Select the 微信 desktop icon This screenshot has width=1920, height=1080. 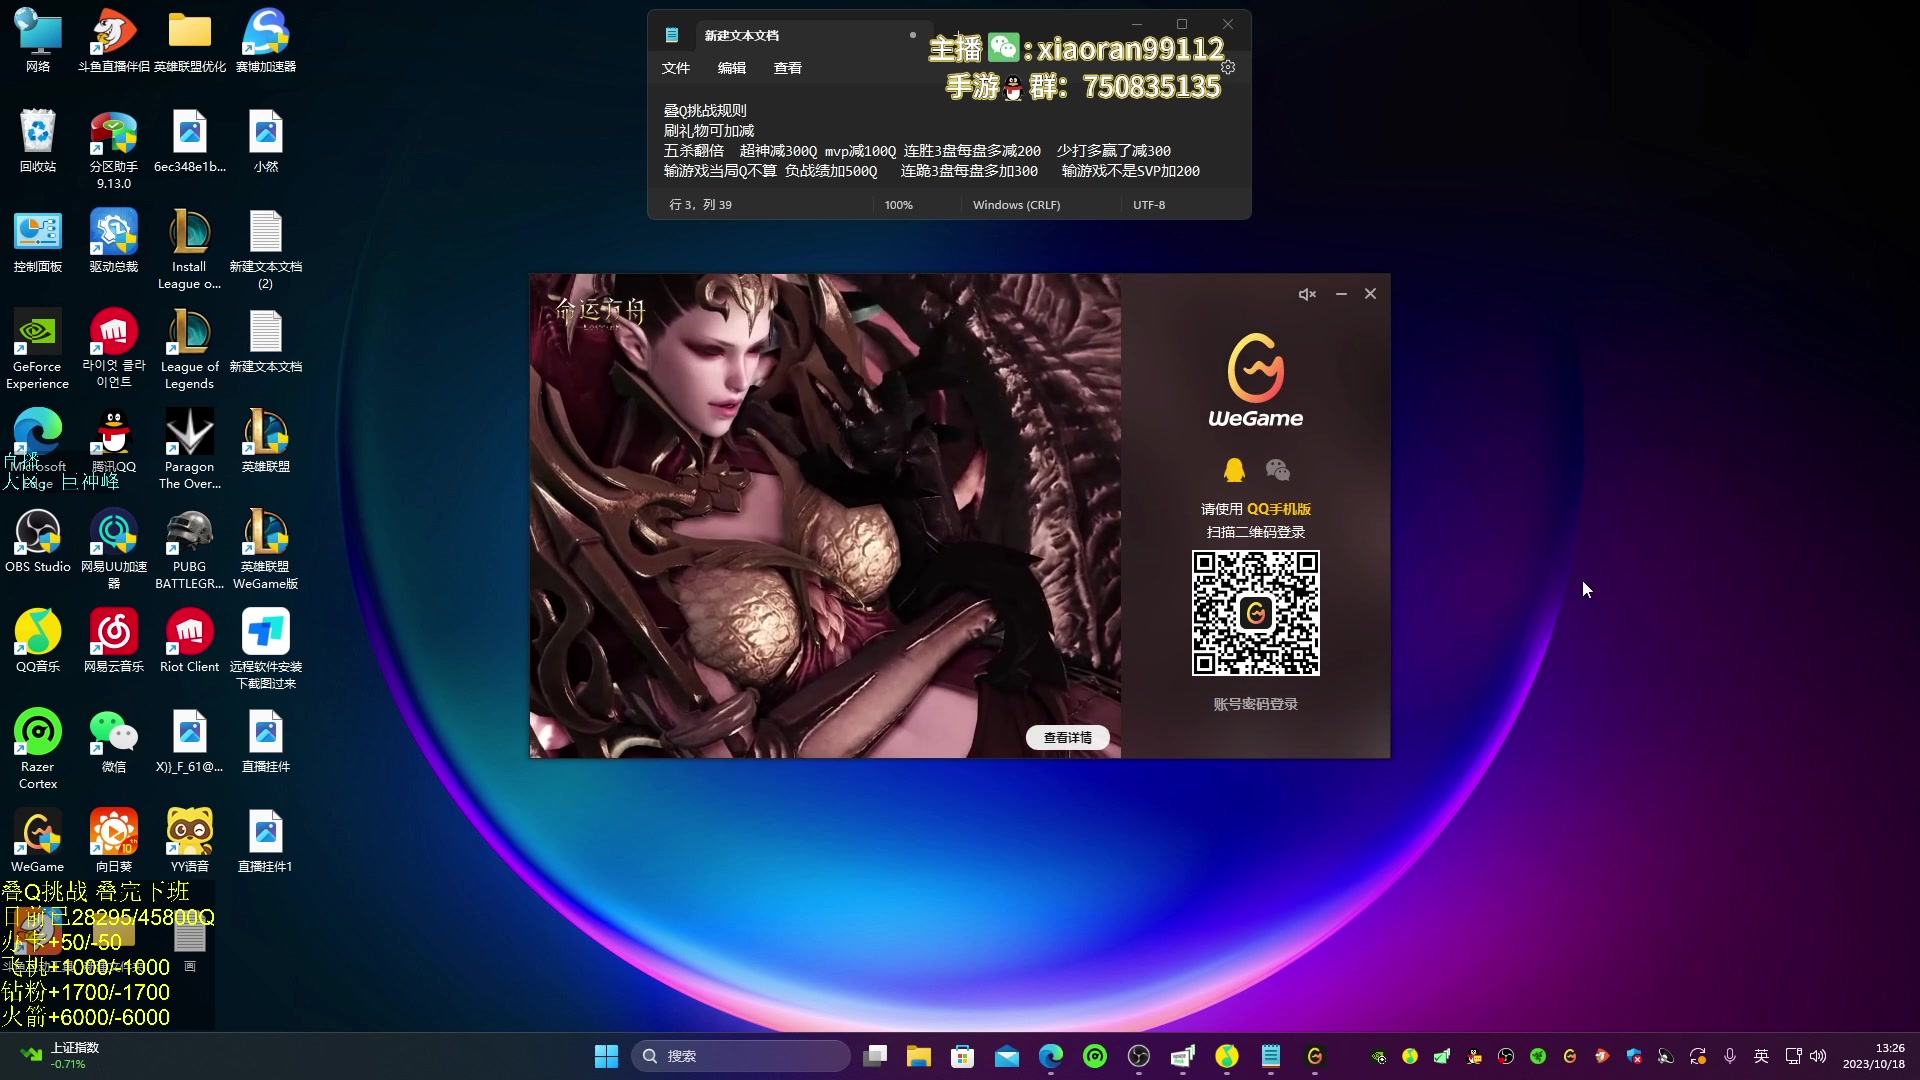coord(114,741)
